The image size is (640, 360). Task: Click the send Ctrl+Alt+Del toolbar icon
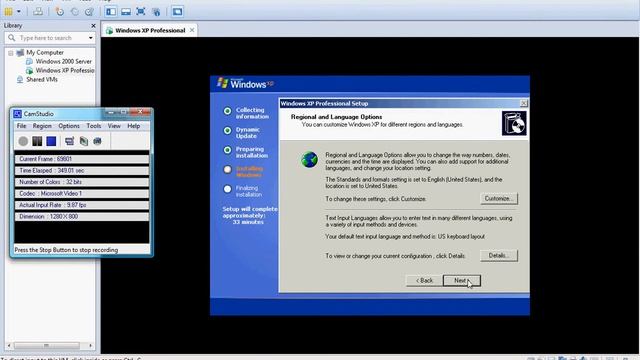38,11
